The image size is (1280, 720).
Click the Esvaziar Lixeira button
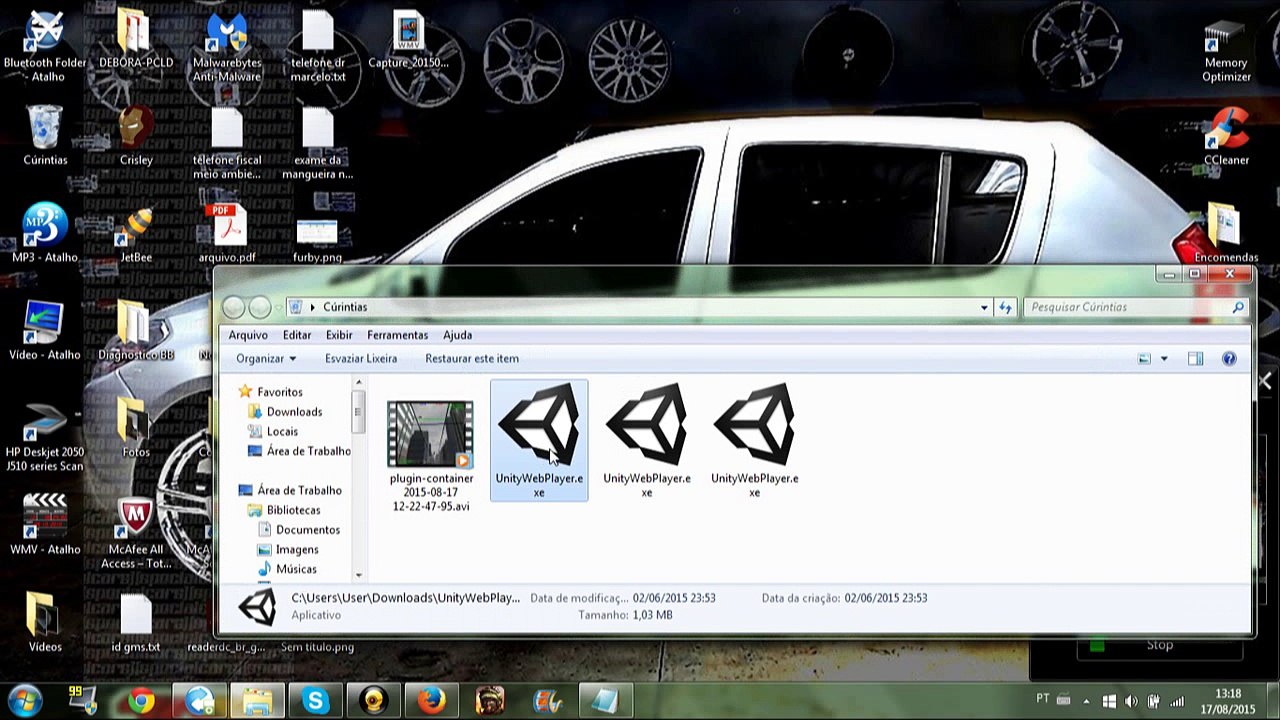[x=361, y=359]
